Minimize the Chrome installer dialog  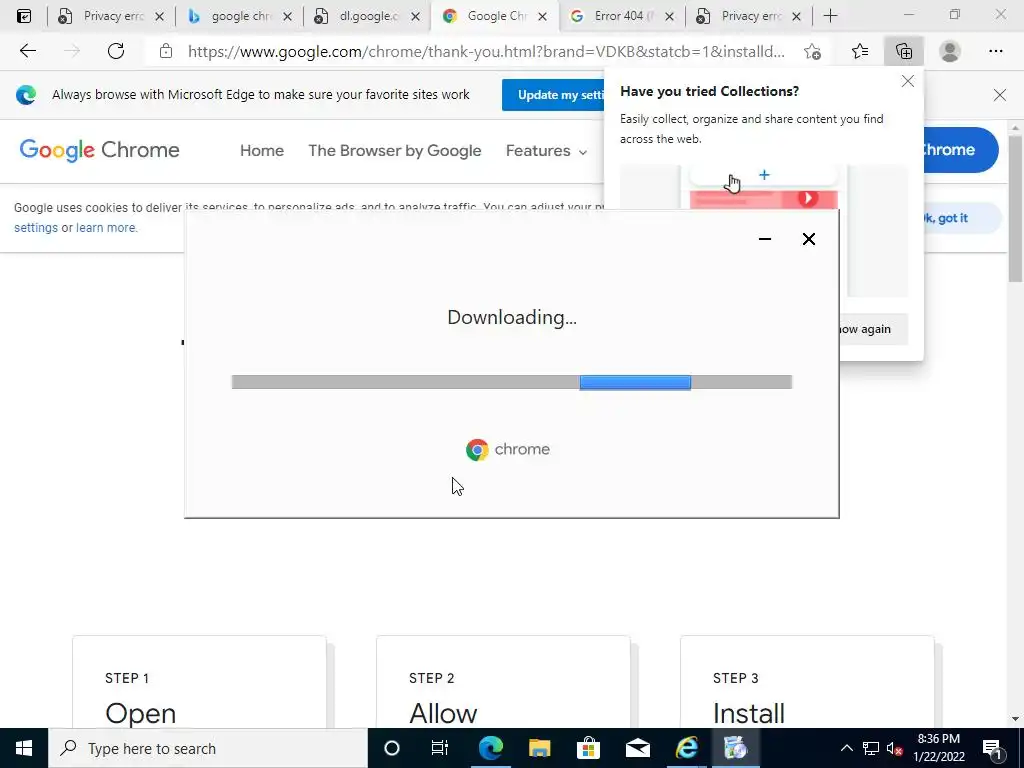pos(765,239)
